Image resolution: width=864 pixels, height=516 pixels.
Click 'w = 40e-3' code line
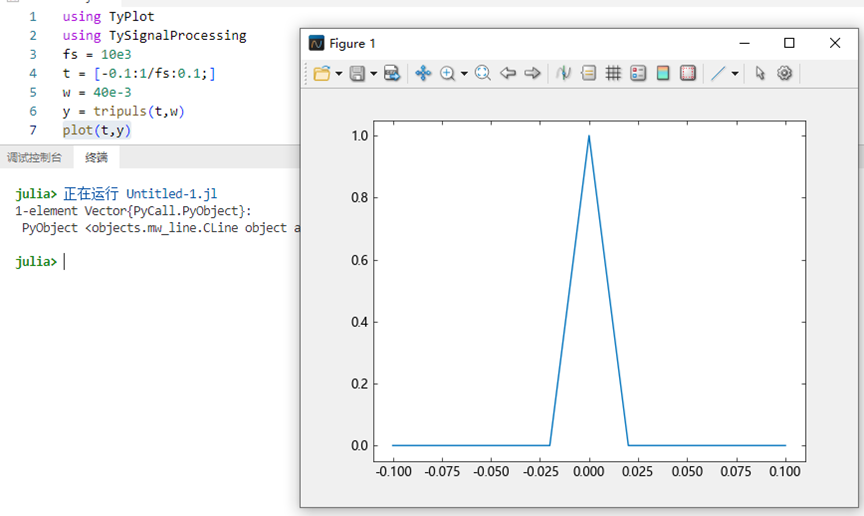point(97,92)
